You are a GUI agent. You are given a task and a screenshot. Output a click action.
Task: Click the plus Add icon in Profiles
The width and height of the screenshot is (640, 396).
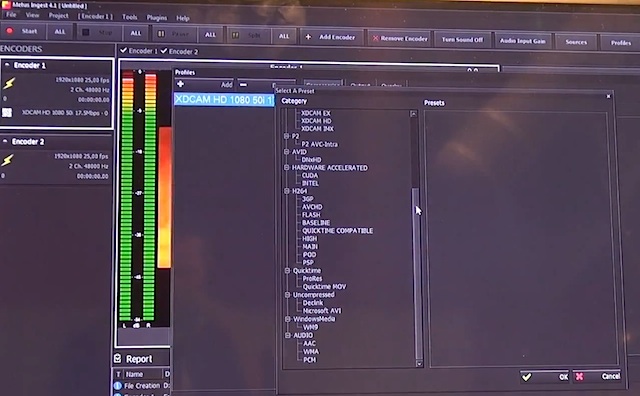point(180,84)
